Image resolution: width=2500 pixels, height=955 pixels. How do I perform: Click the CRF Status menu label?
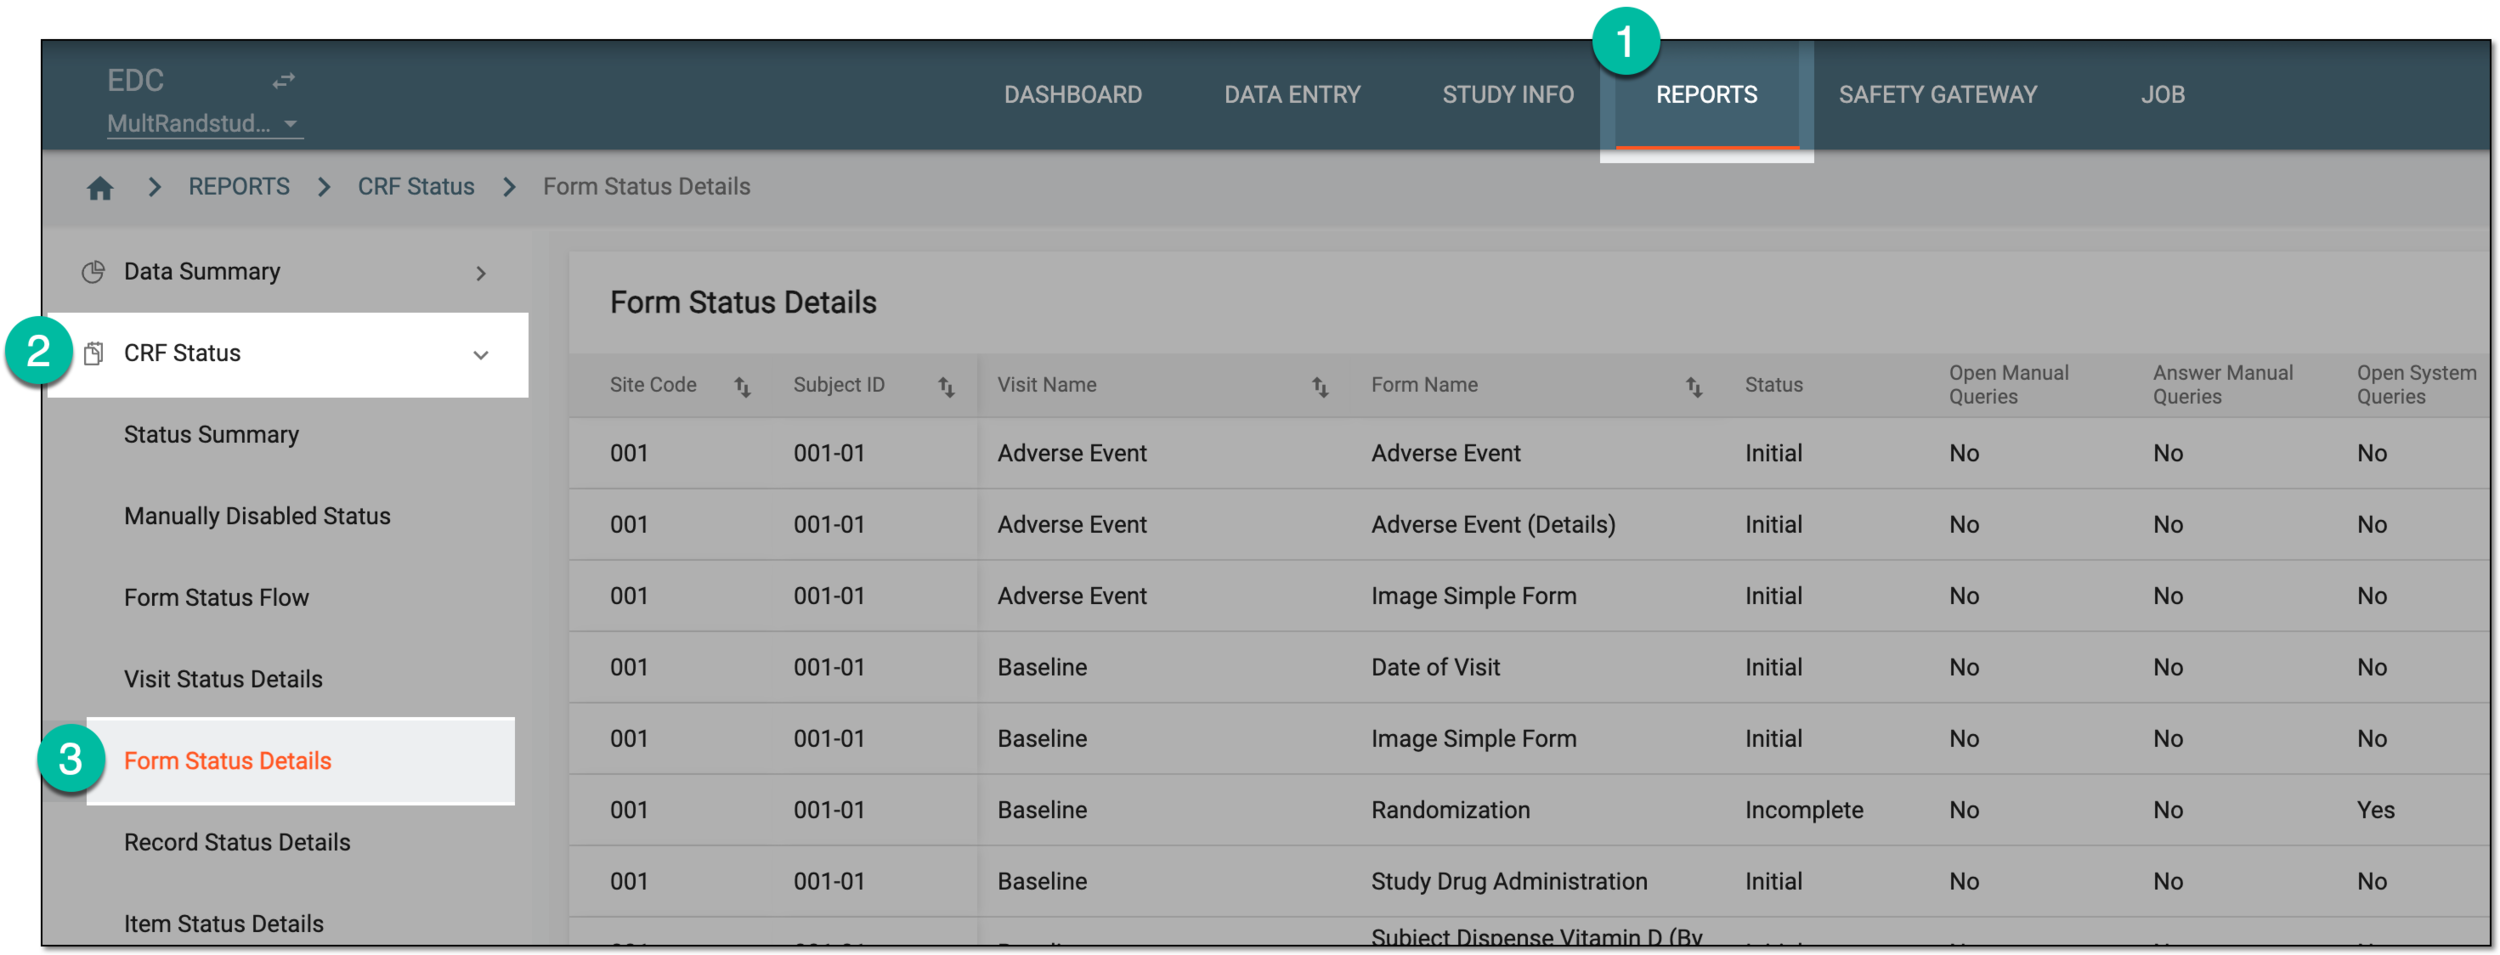click(x=182, y=353)
